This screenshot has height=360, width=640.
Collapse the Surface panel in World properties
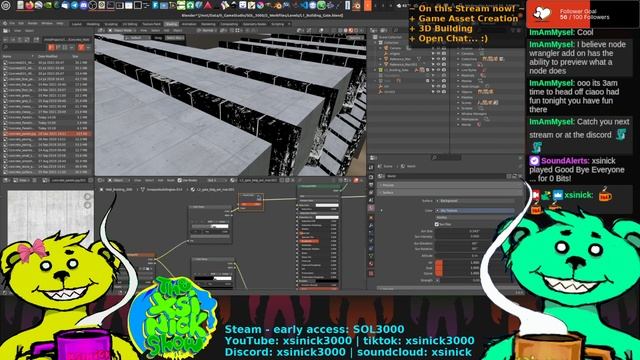[449, 193]
